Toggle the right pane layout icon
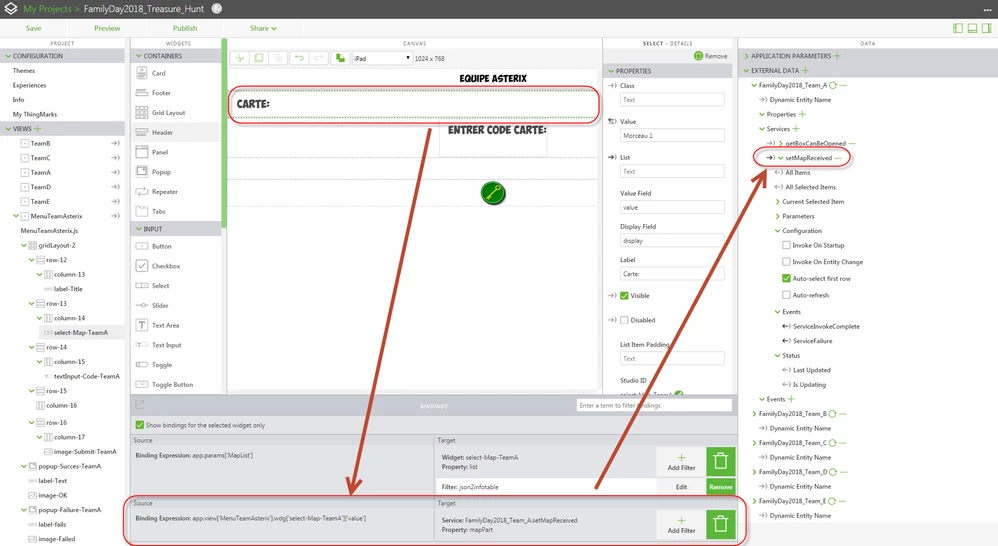Image resolution: width=998 pixels, height=546 pixels. point(986,28)
